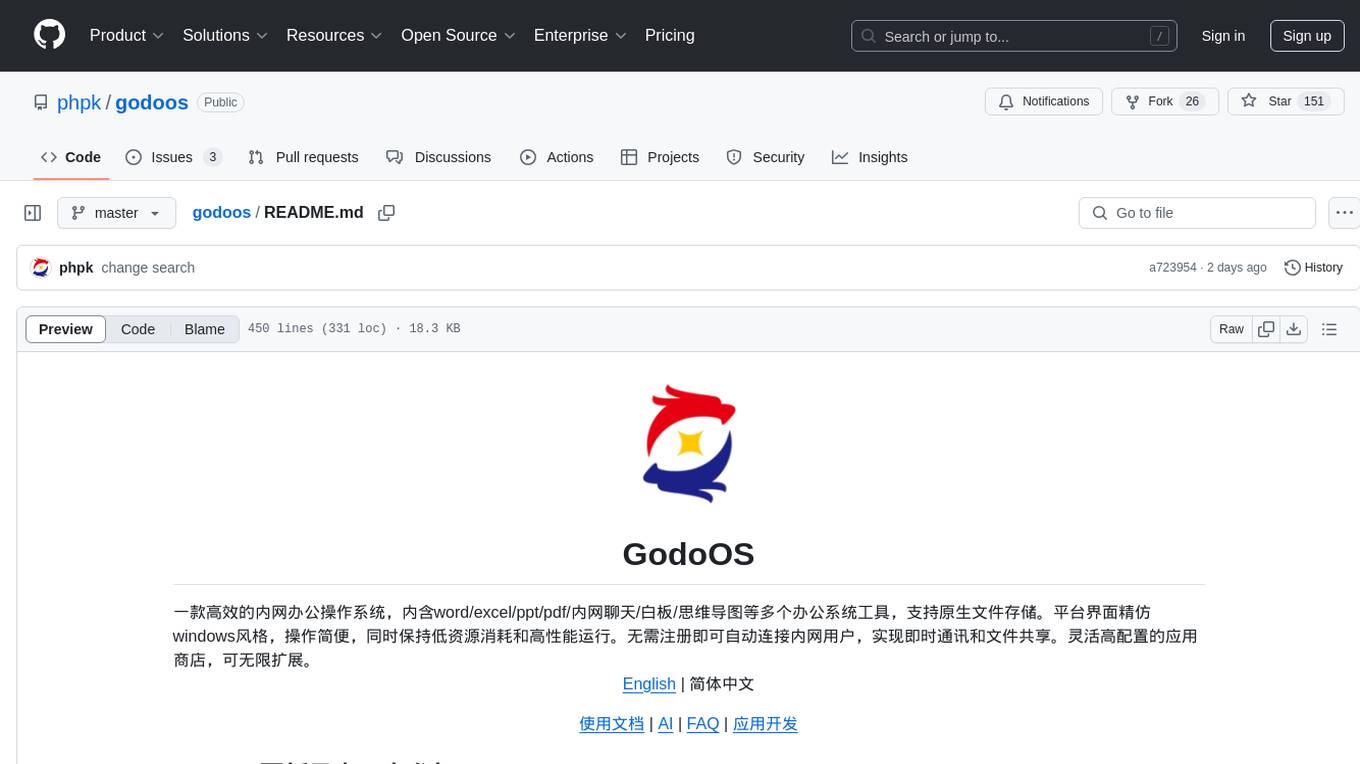The image size is (1360, 764).
Task: Open the Raw file
Action: (x=1231, y=329)
